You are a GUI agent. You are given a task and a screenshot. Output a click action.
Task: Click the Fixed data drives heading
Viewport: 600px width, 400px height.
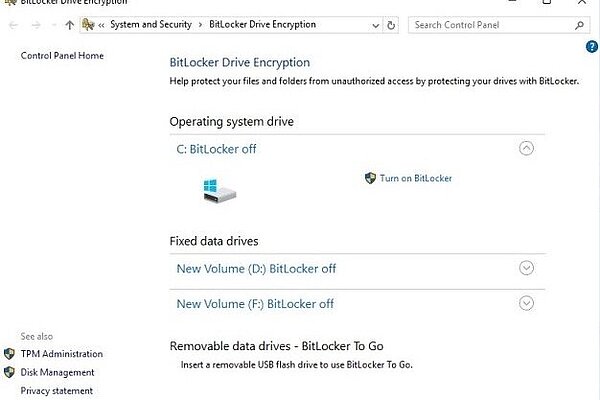(x=214, y=241)
